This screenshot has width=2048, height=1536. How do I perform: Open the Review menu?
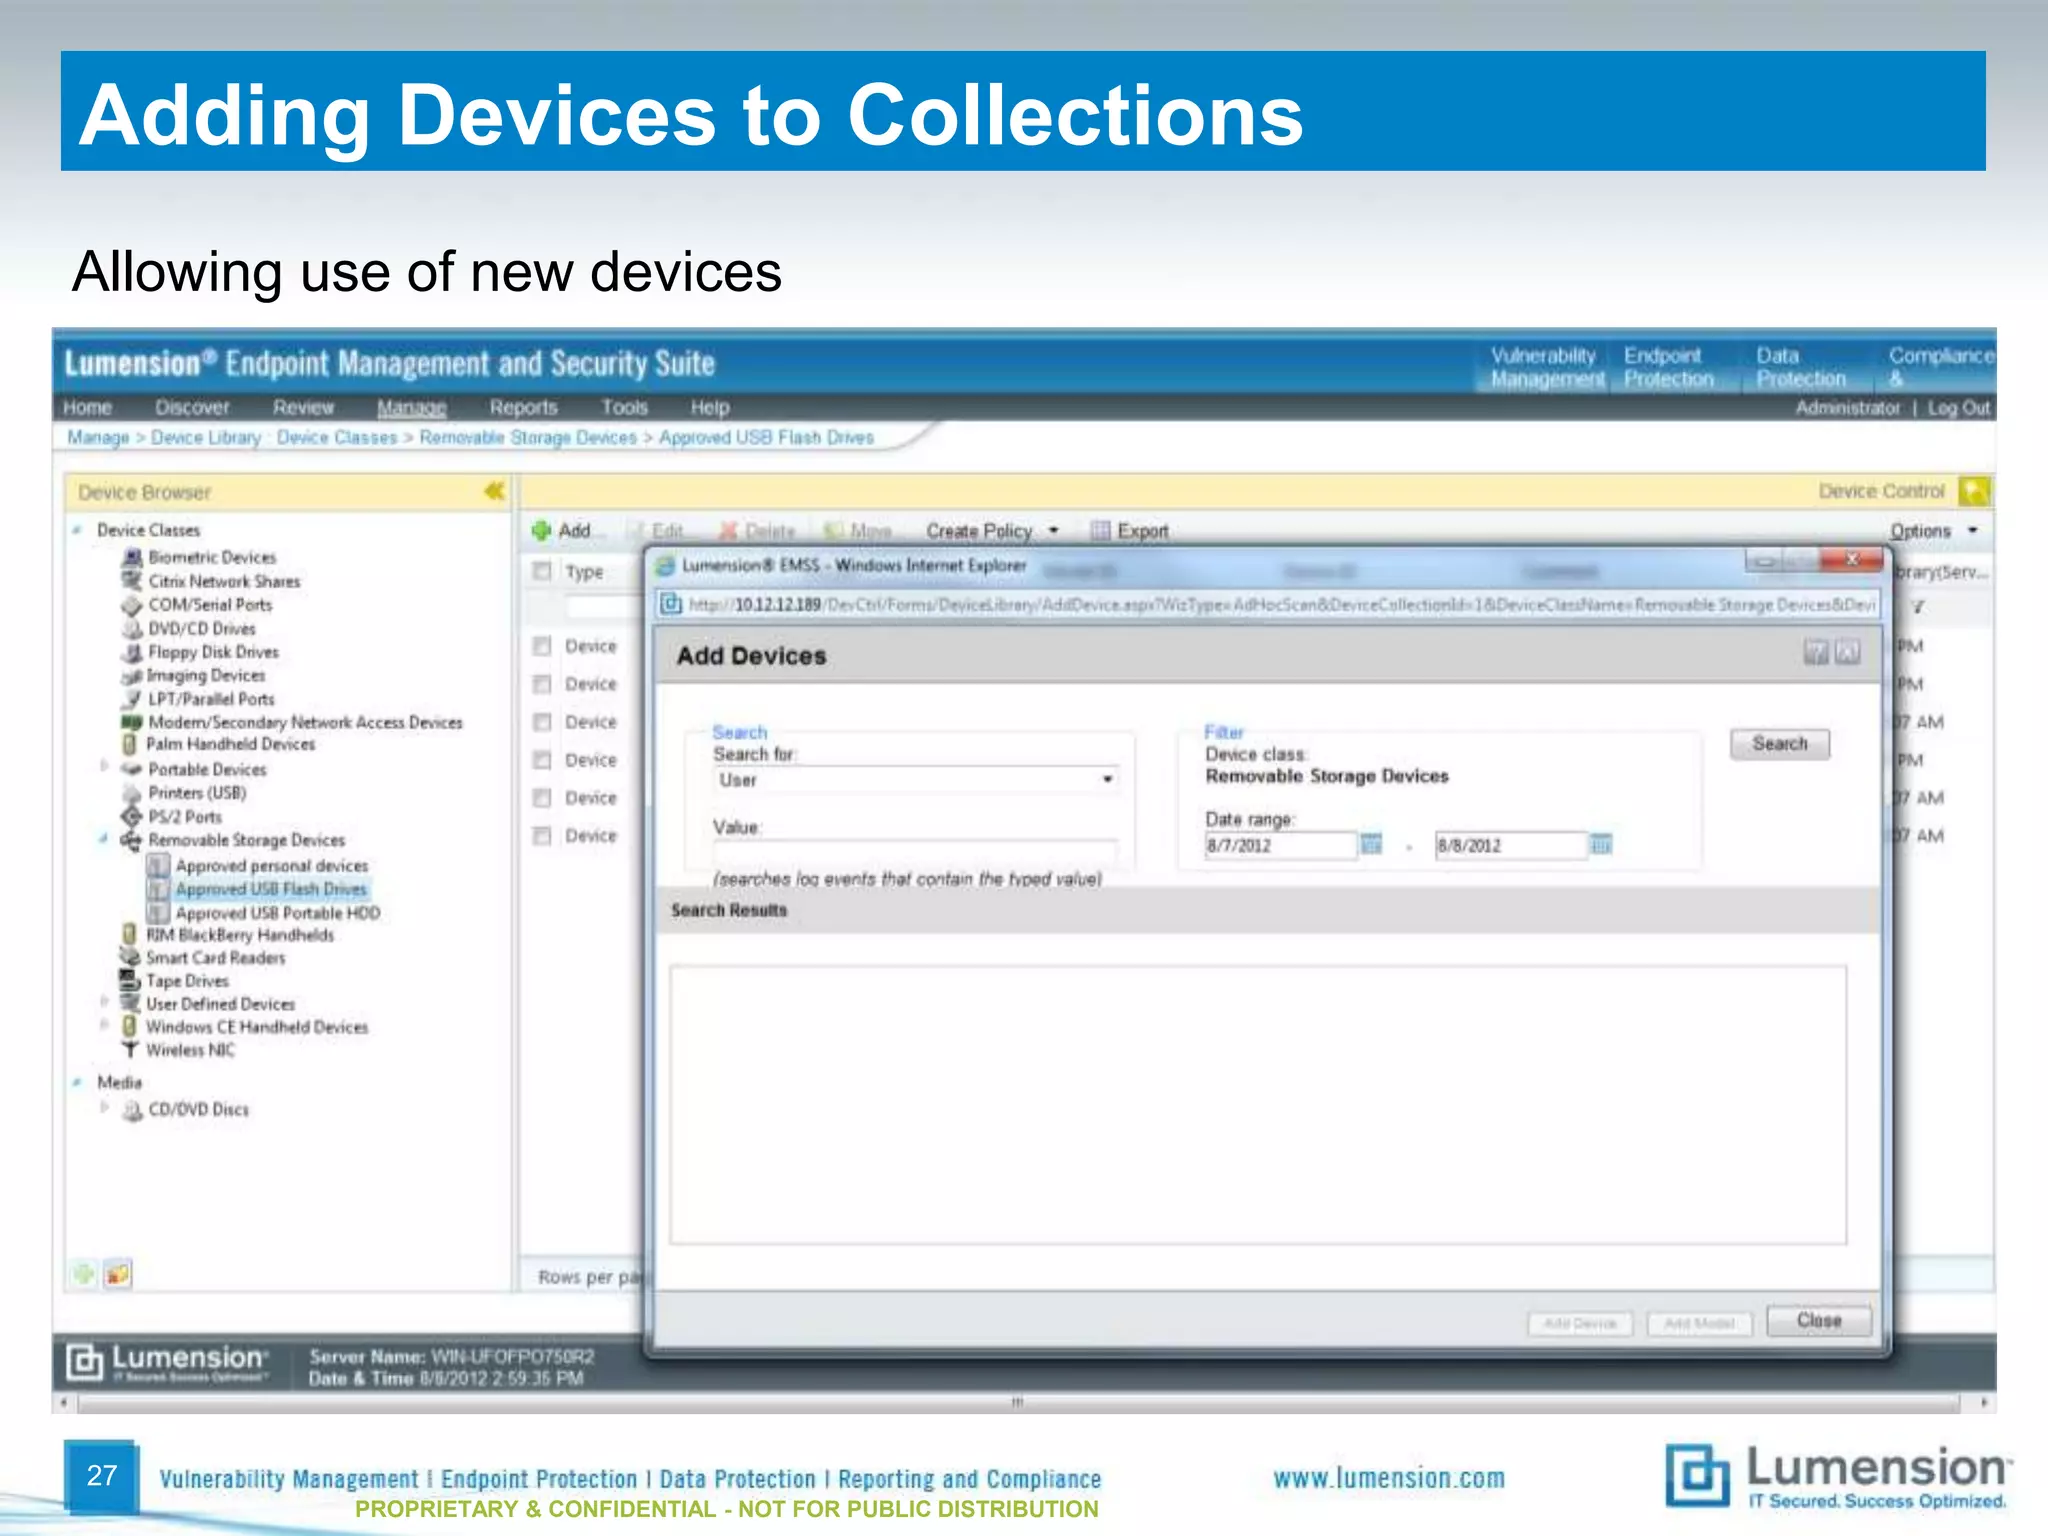[x=304, y=407]
